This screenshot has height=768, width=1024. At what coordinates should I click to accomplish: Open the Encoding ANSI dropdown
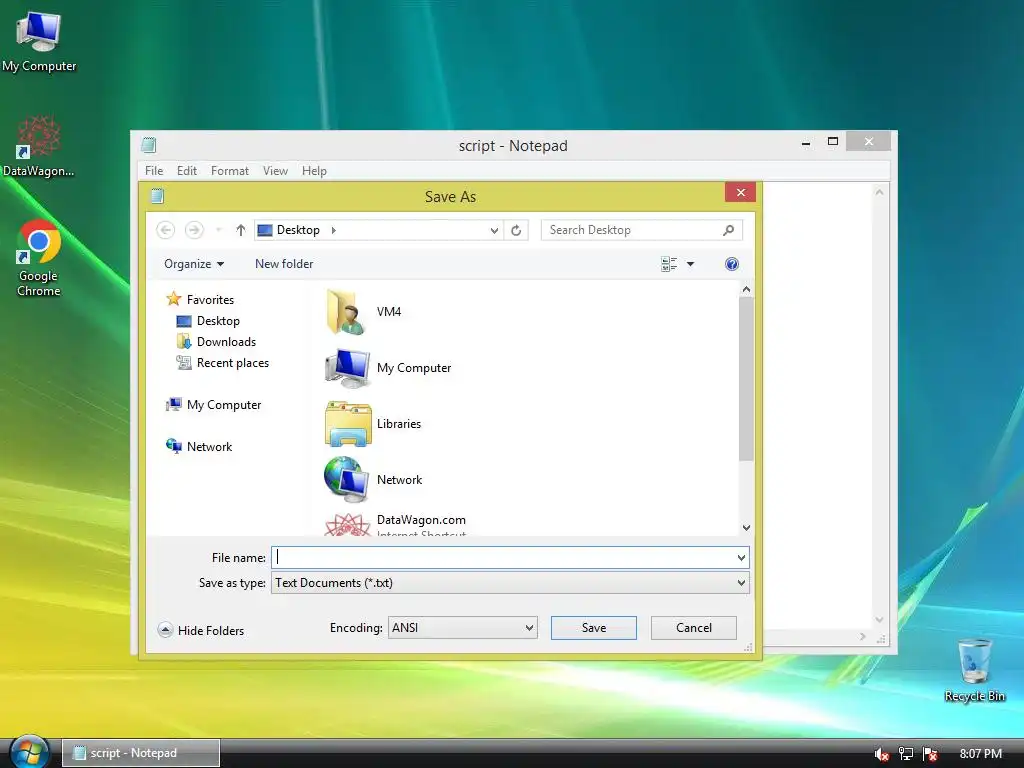[x=462, y=628]
